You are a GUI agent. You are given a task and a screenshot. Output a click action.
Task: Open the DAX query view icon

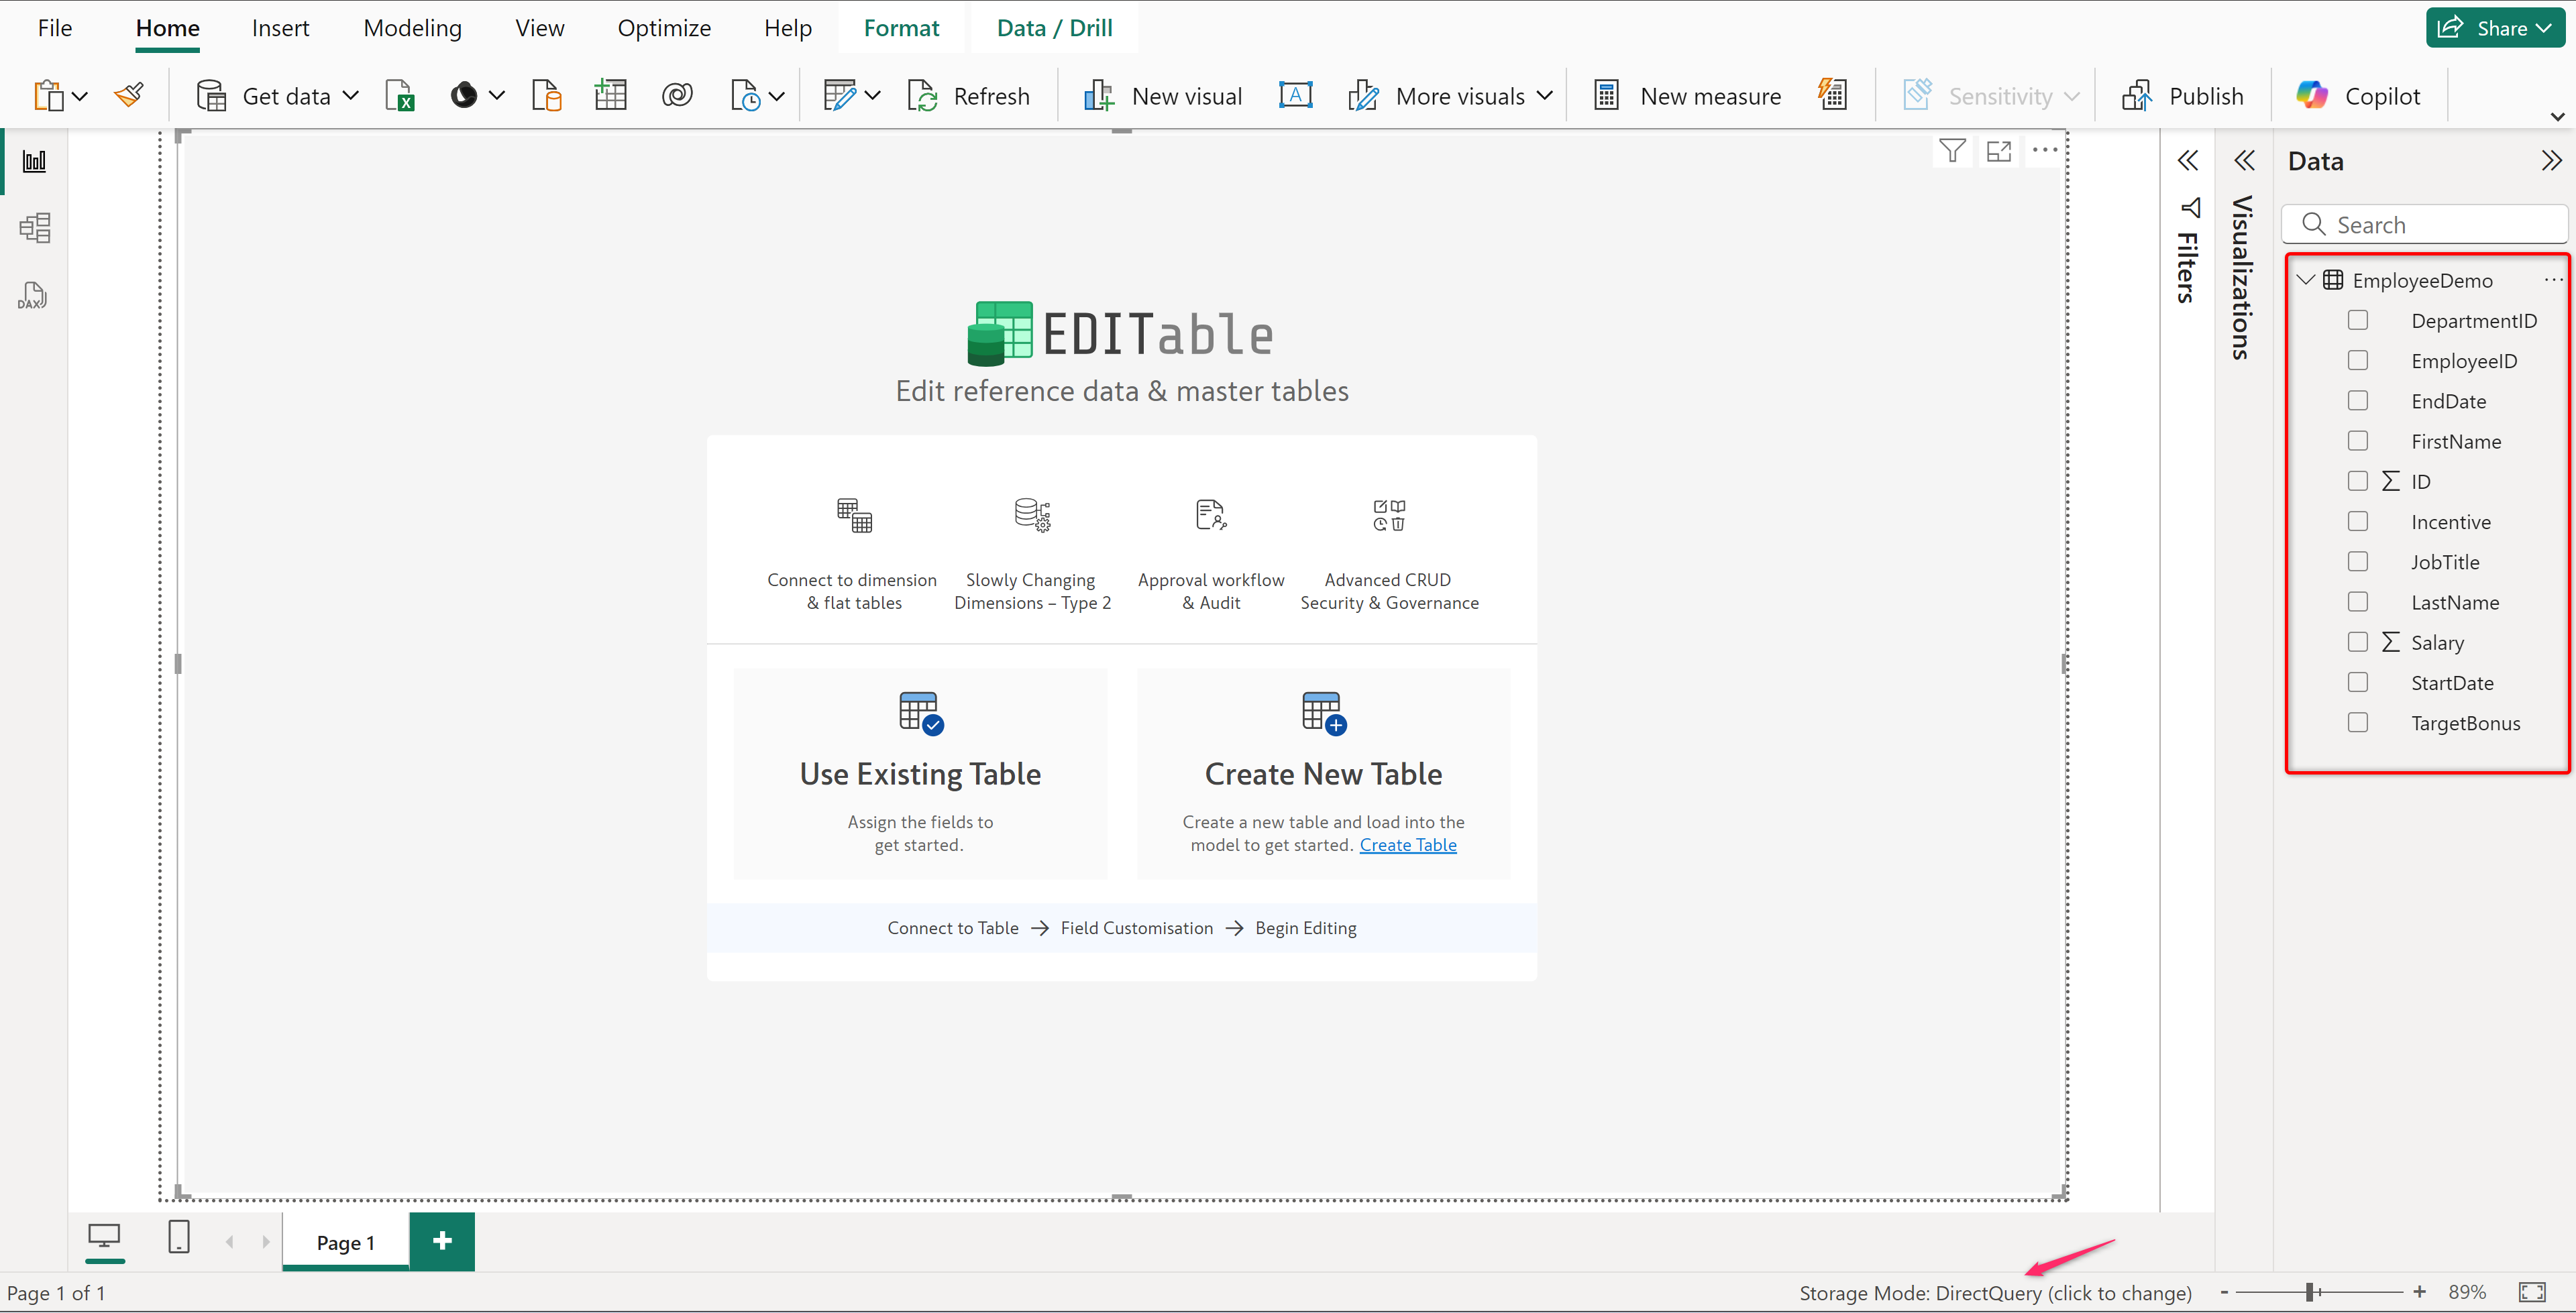point(33,296)
